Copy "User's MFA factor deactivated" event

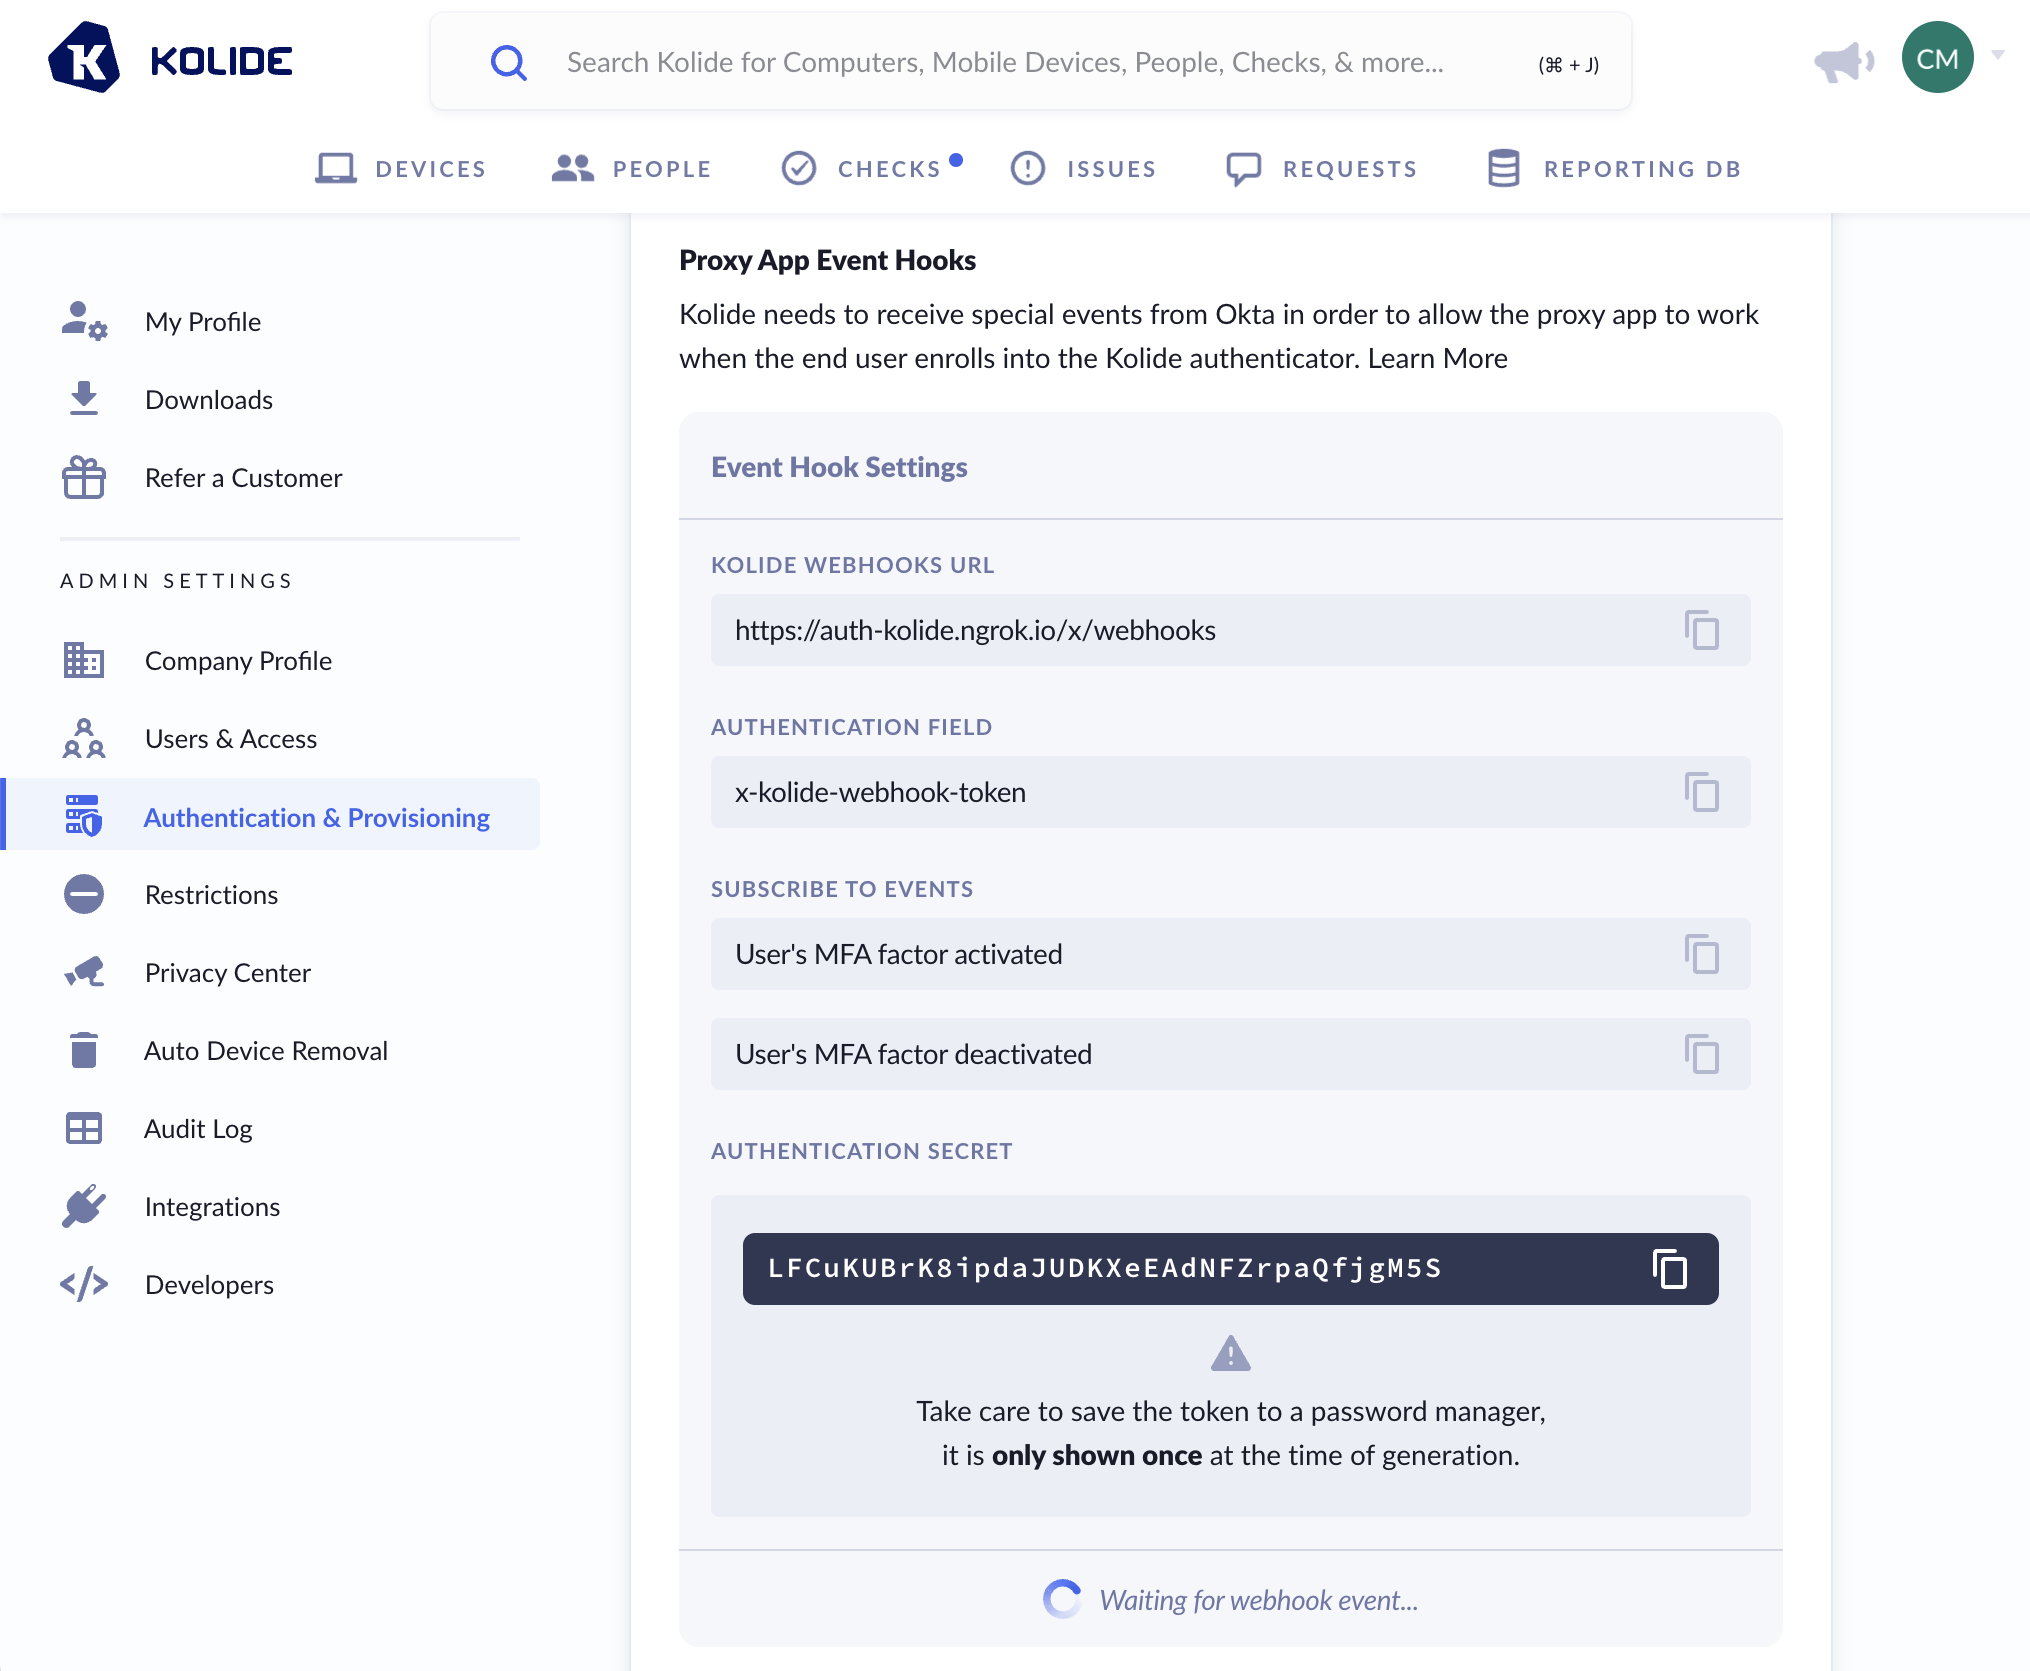pyautogui.click(x=1701, y=1054)
